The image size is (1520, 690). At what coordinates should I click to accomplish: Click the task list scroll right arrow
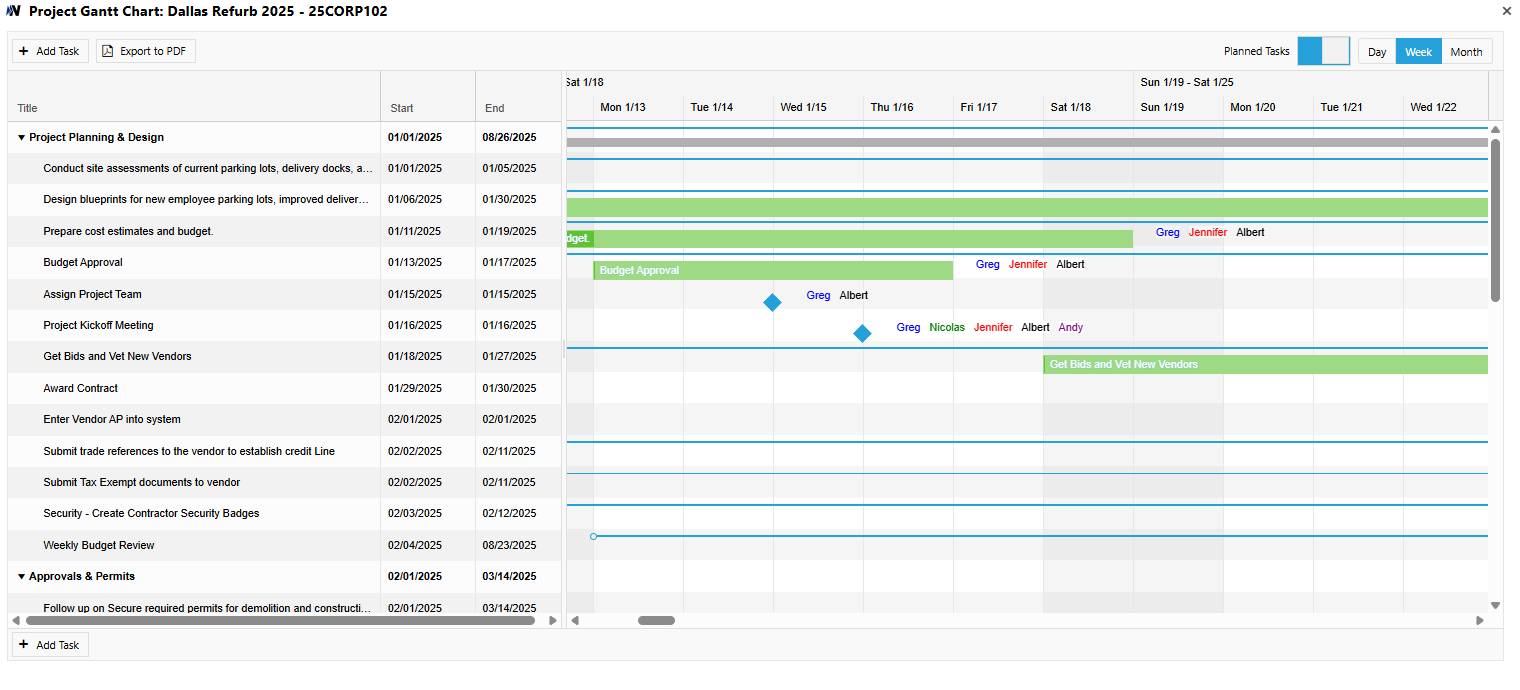click(553, 621)
